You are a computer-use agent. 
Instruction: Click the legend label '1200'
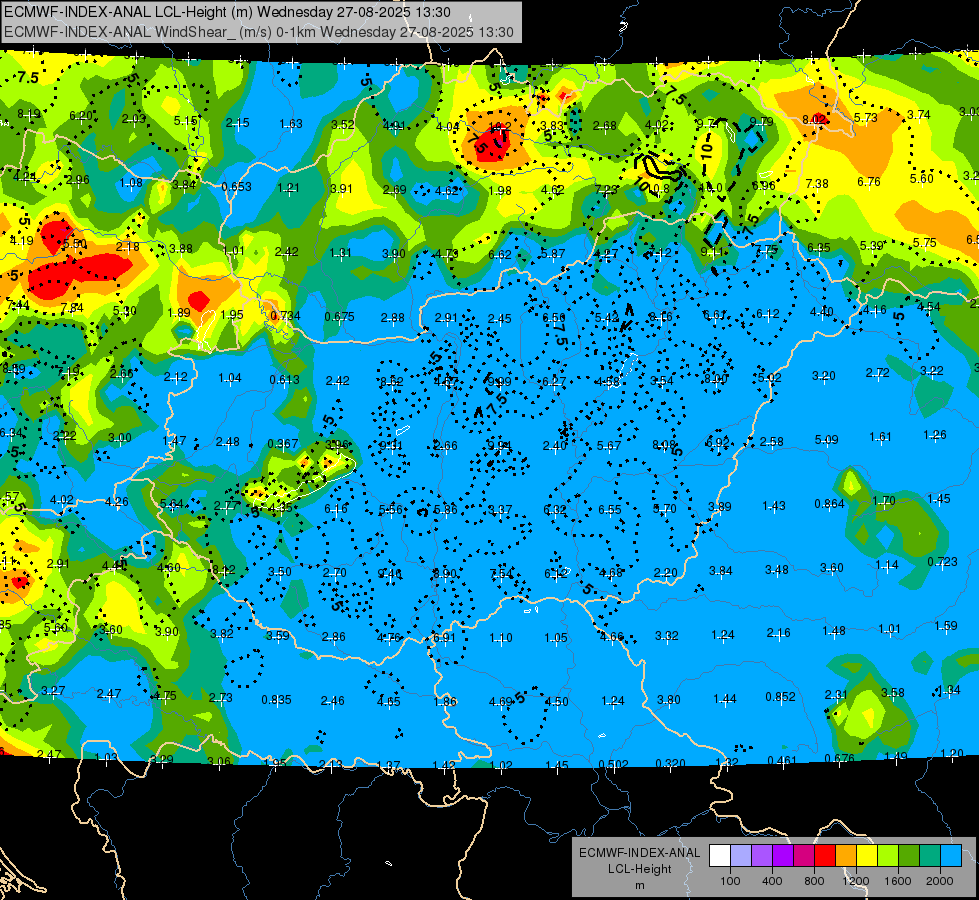tap(856, 881)
